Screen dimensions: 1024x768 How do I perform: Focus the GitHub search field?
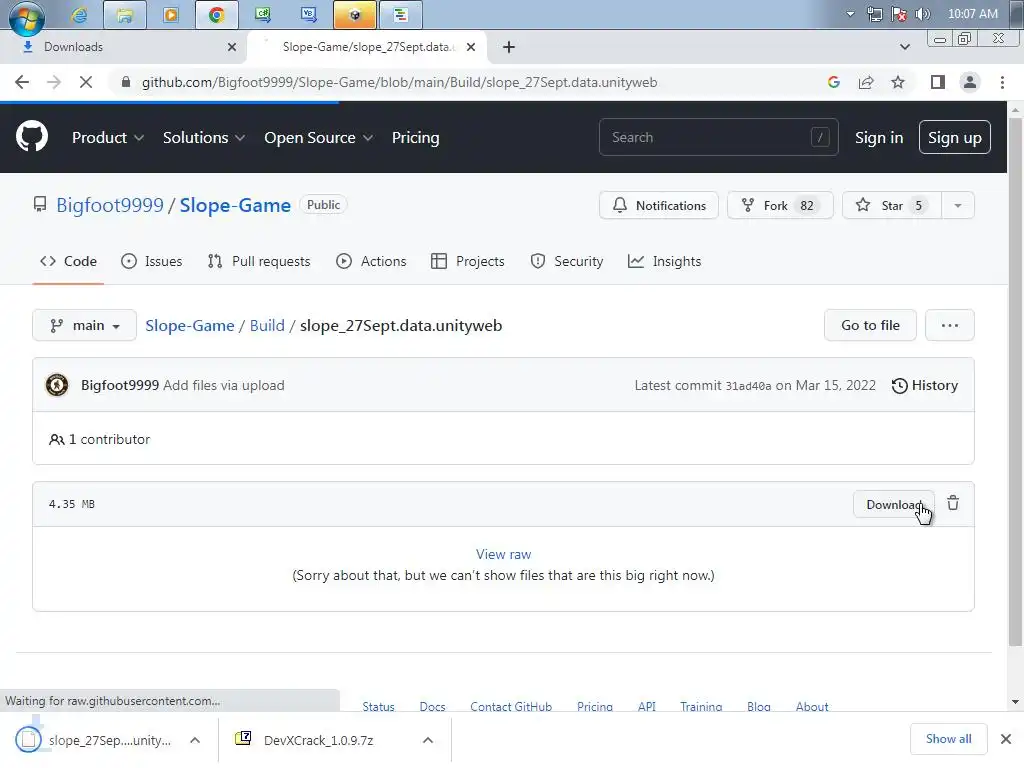pos(718,137)
